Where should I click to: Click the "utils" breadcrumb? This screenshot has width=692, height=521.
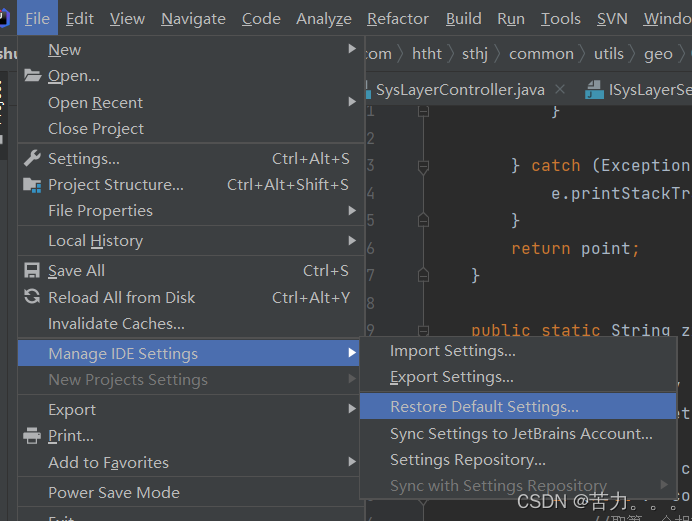pyautogui.click(x=608, y=54)
